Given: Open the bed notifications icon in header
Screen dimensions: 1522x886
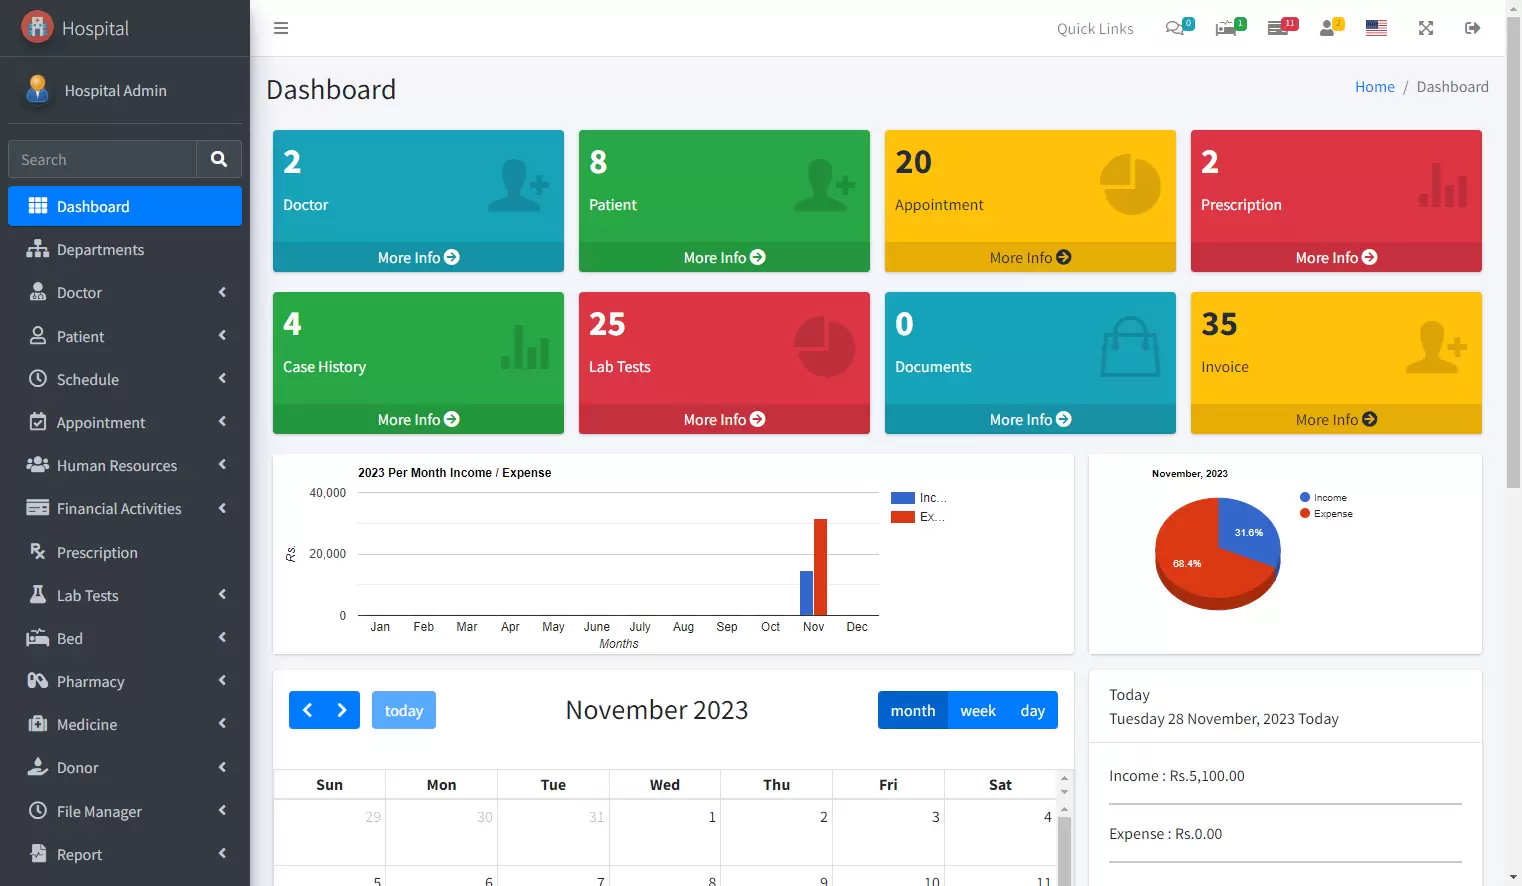Looking at the screenshot, I should point(1226,28).
